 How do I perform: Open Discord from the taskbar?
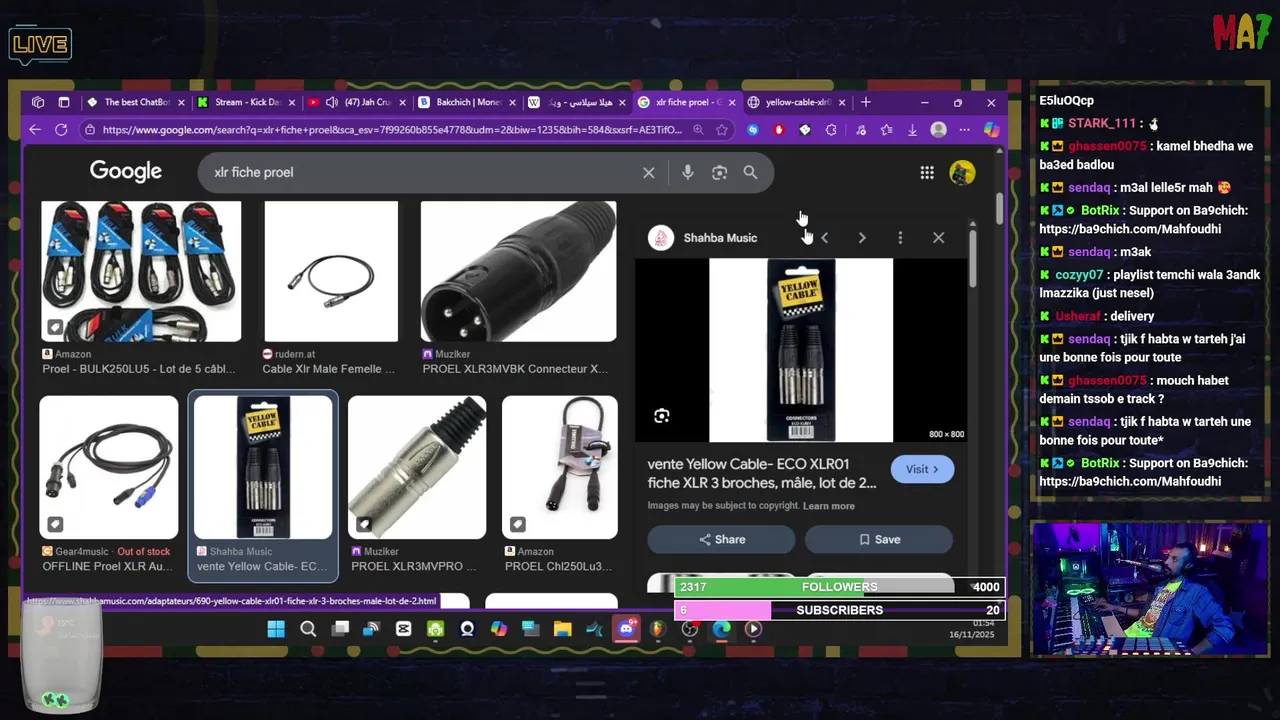(627, 629)
